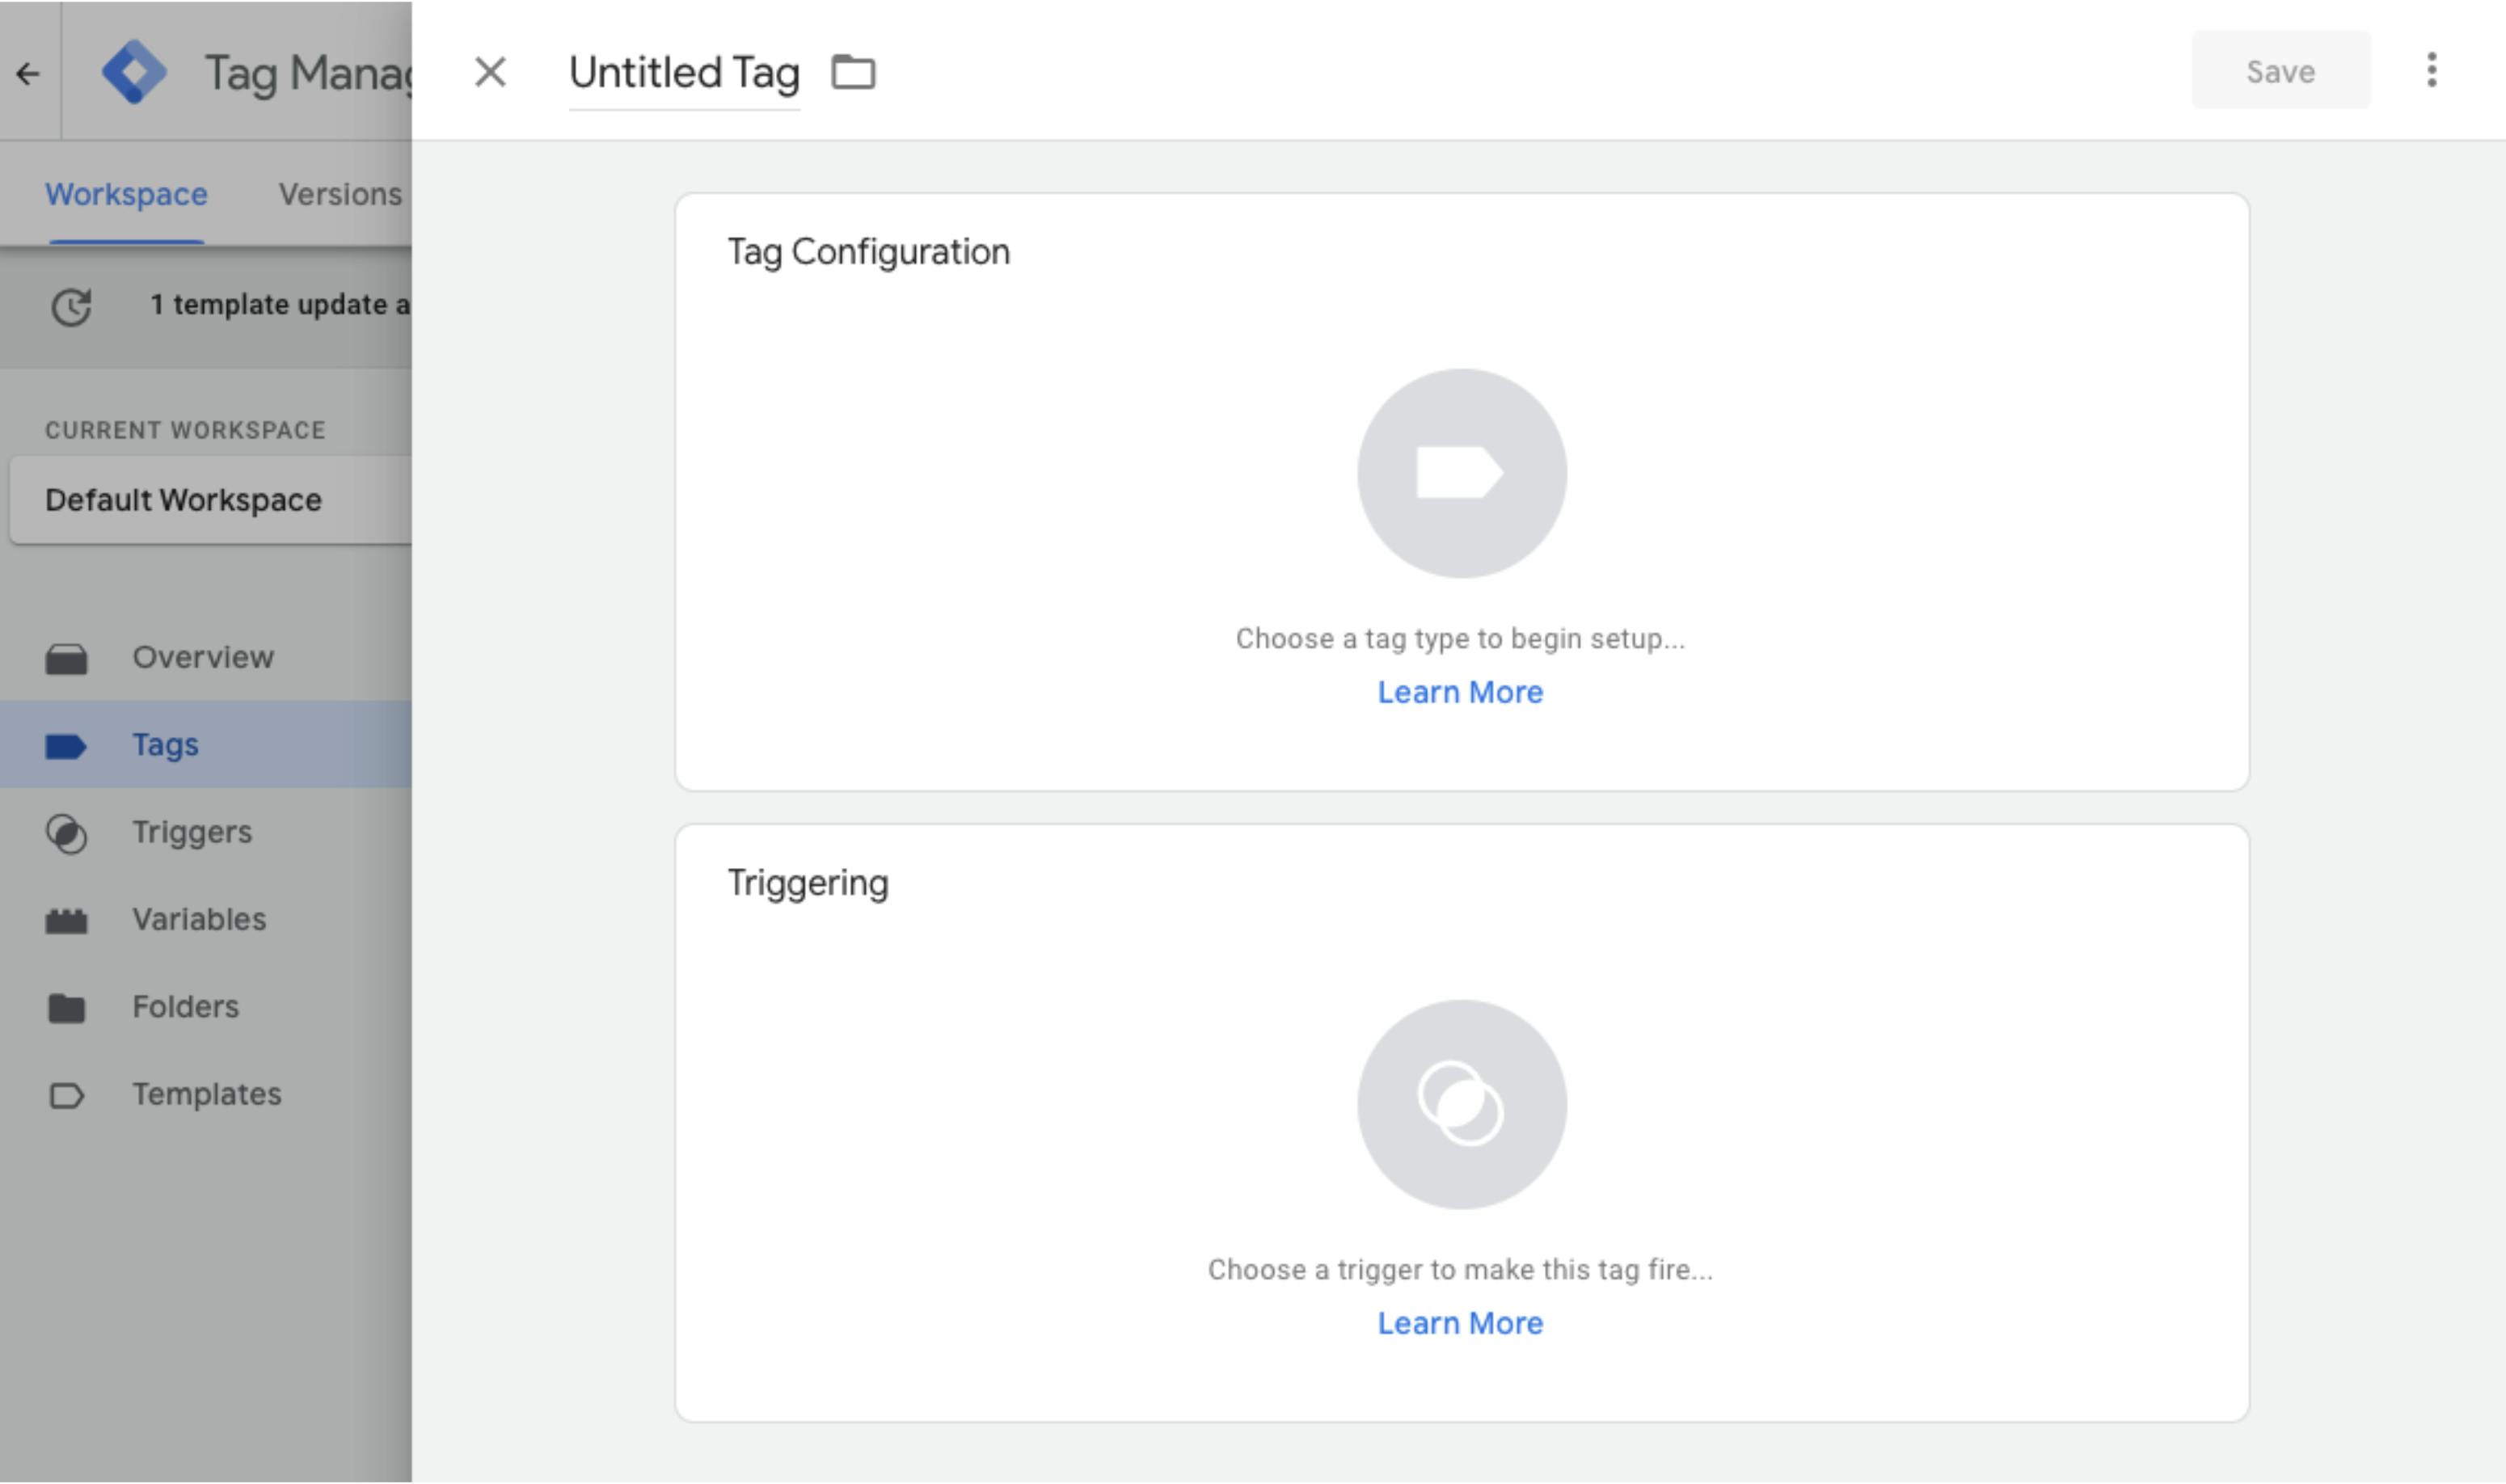Click the trigger placeholder circle icon
The width and height of the screenshot is (2506, 1484).
pos(1461,1104)
